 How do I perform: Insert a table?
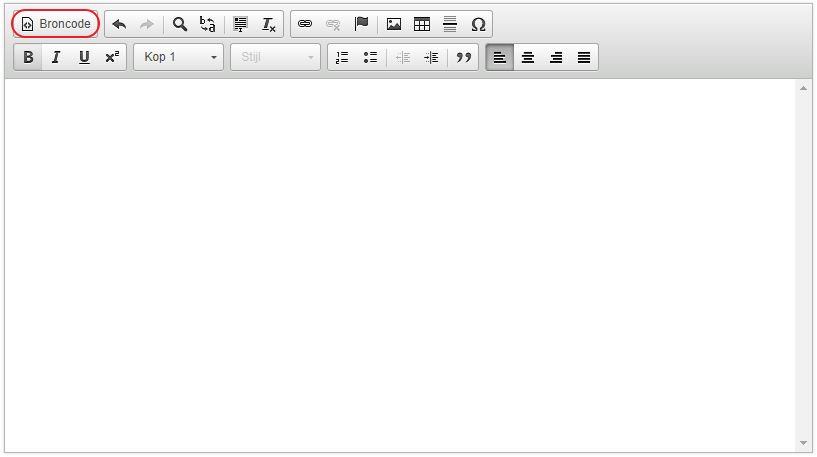[422, 24]
